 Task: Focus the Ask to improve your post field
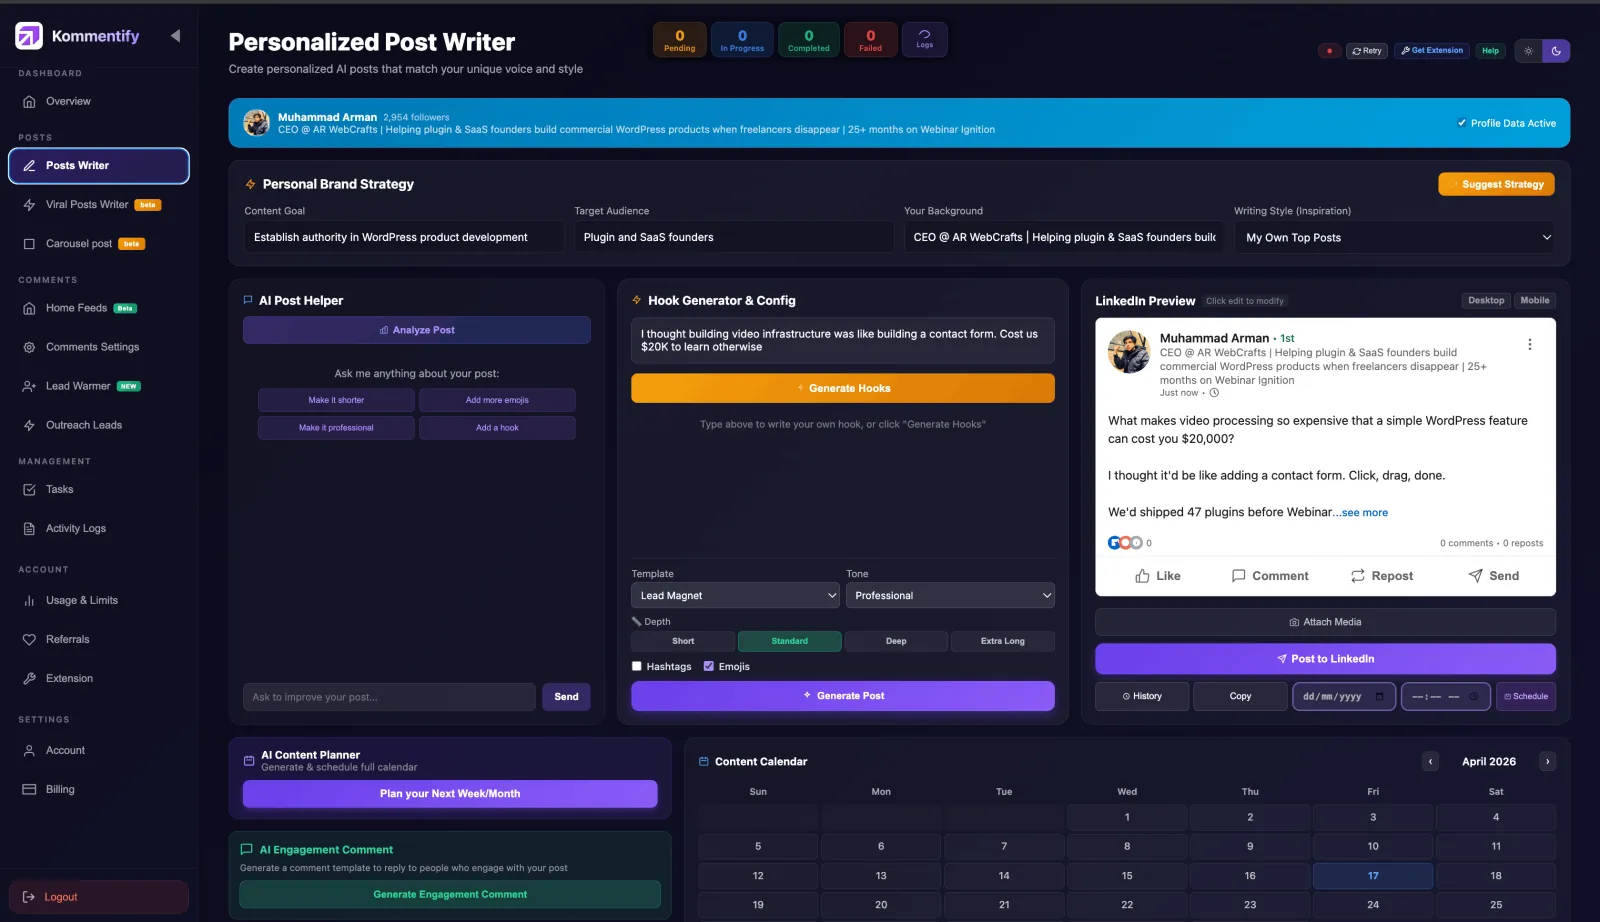[x=389, y=697]
